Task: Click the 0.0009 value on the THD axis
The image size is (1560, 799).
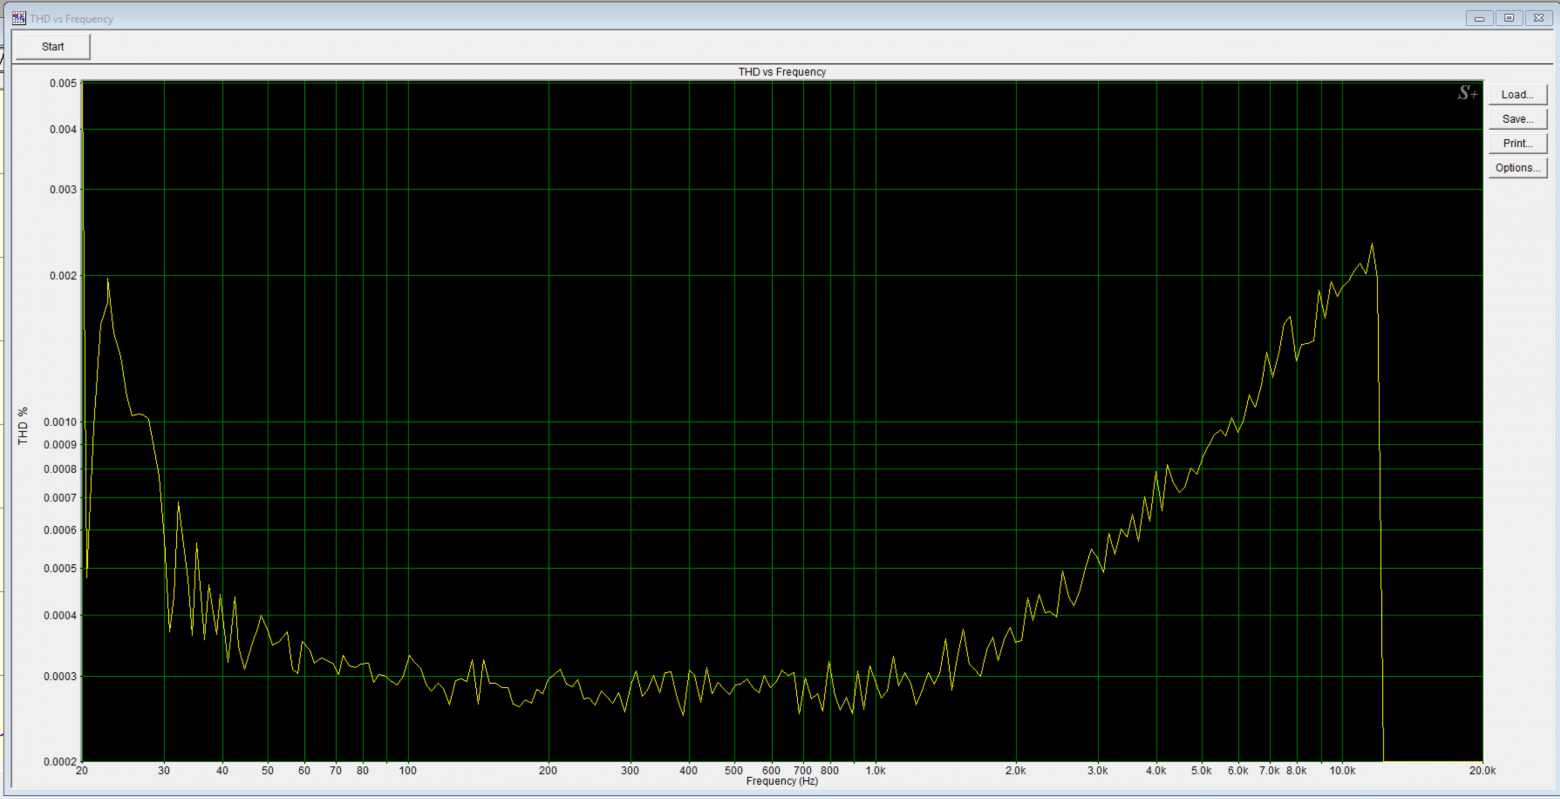Action: click(x=60, y=445)
